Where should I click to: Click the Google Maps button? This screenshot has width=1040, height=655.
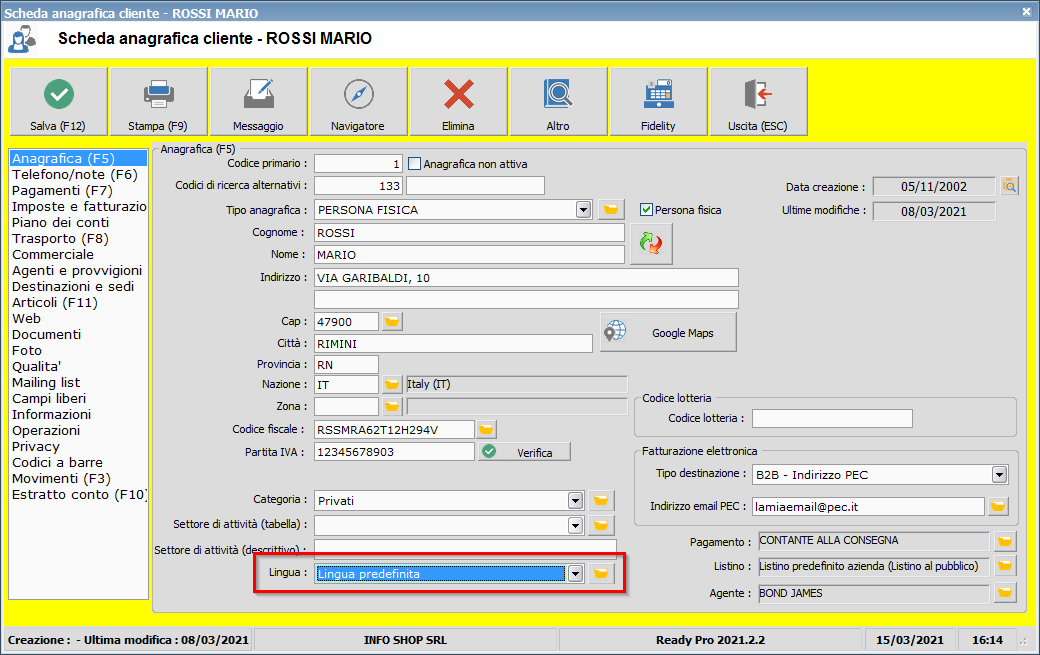[x=668, y=333]
